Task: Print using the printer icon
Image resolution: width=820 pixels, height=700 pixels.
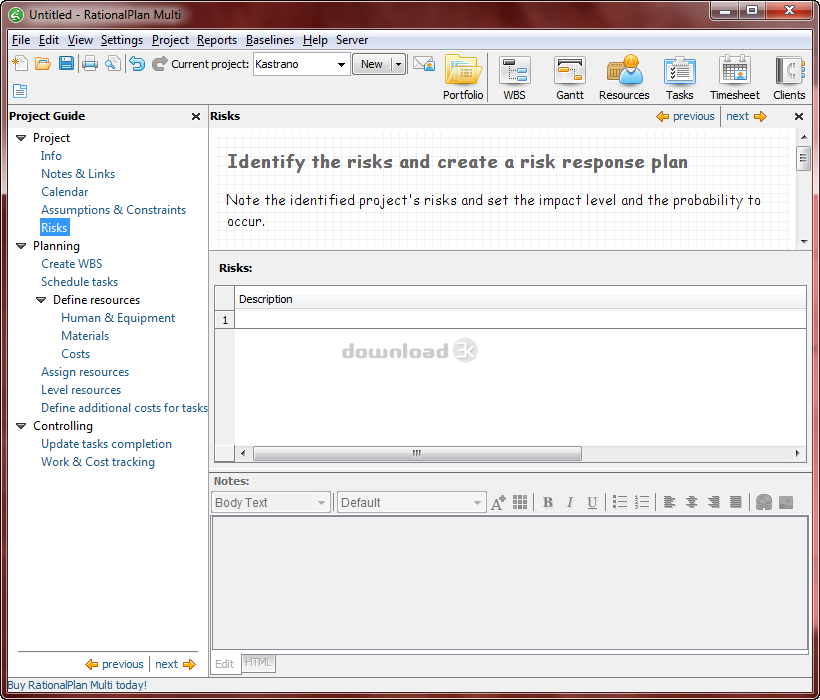Action: (89, 64)
